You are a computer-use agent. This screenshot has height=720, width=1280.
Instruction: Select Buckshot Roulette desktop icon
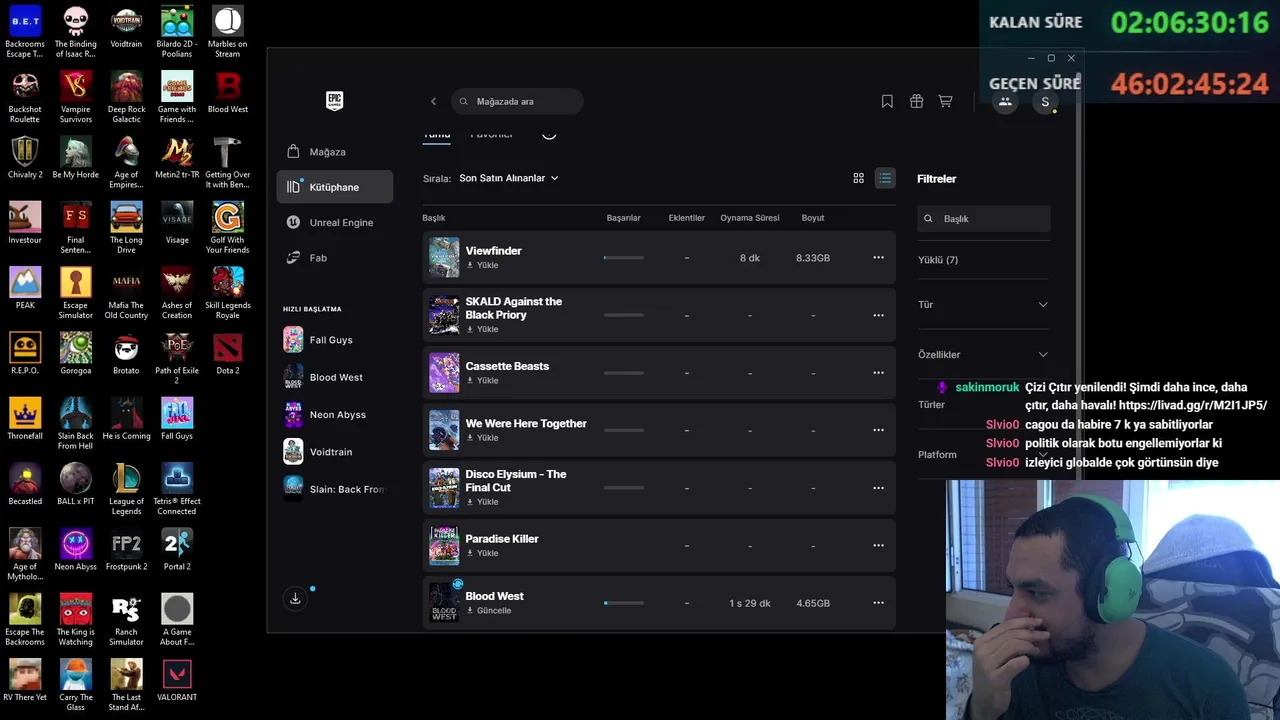pyautogui.click(x=25, y=97)
